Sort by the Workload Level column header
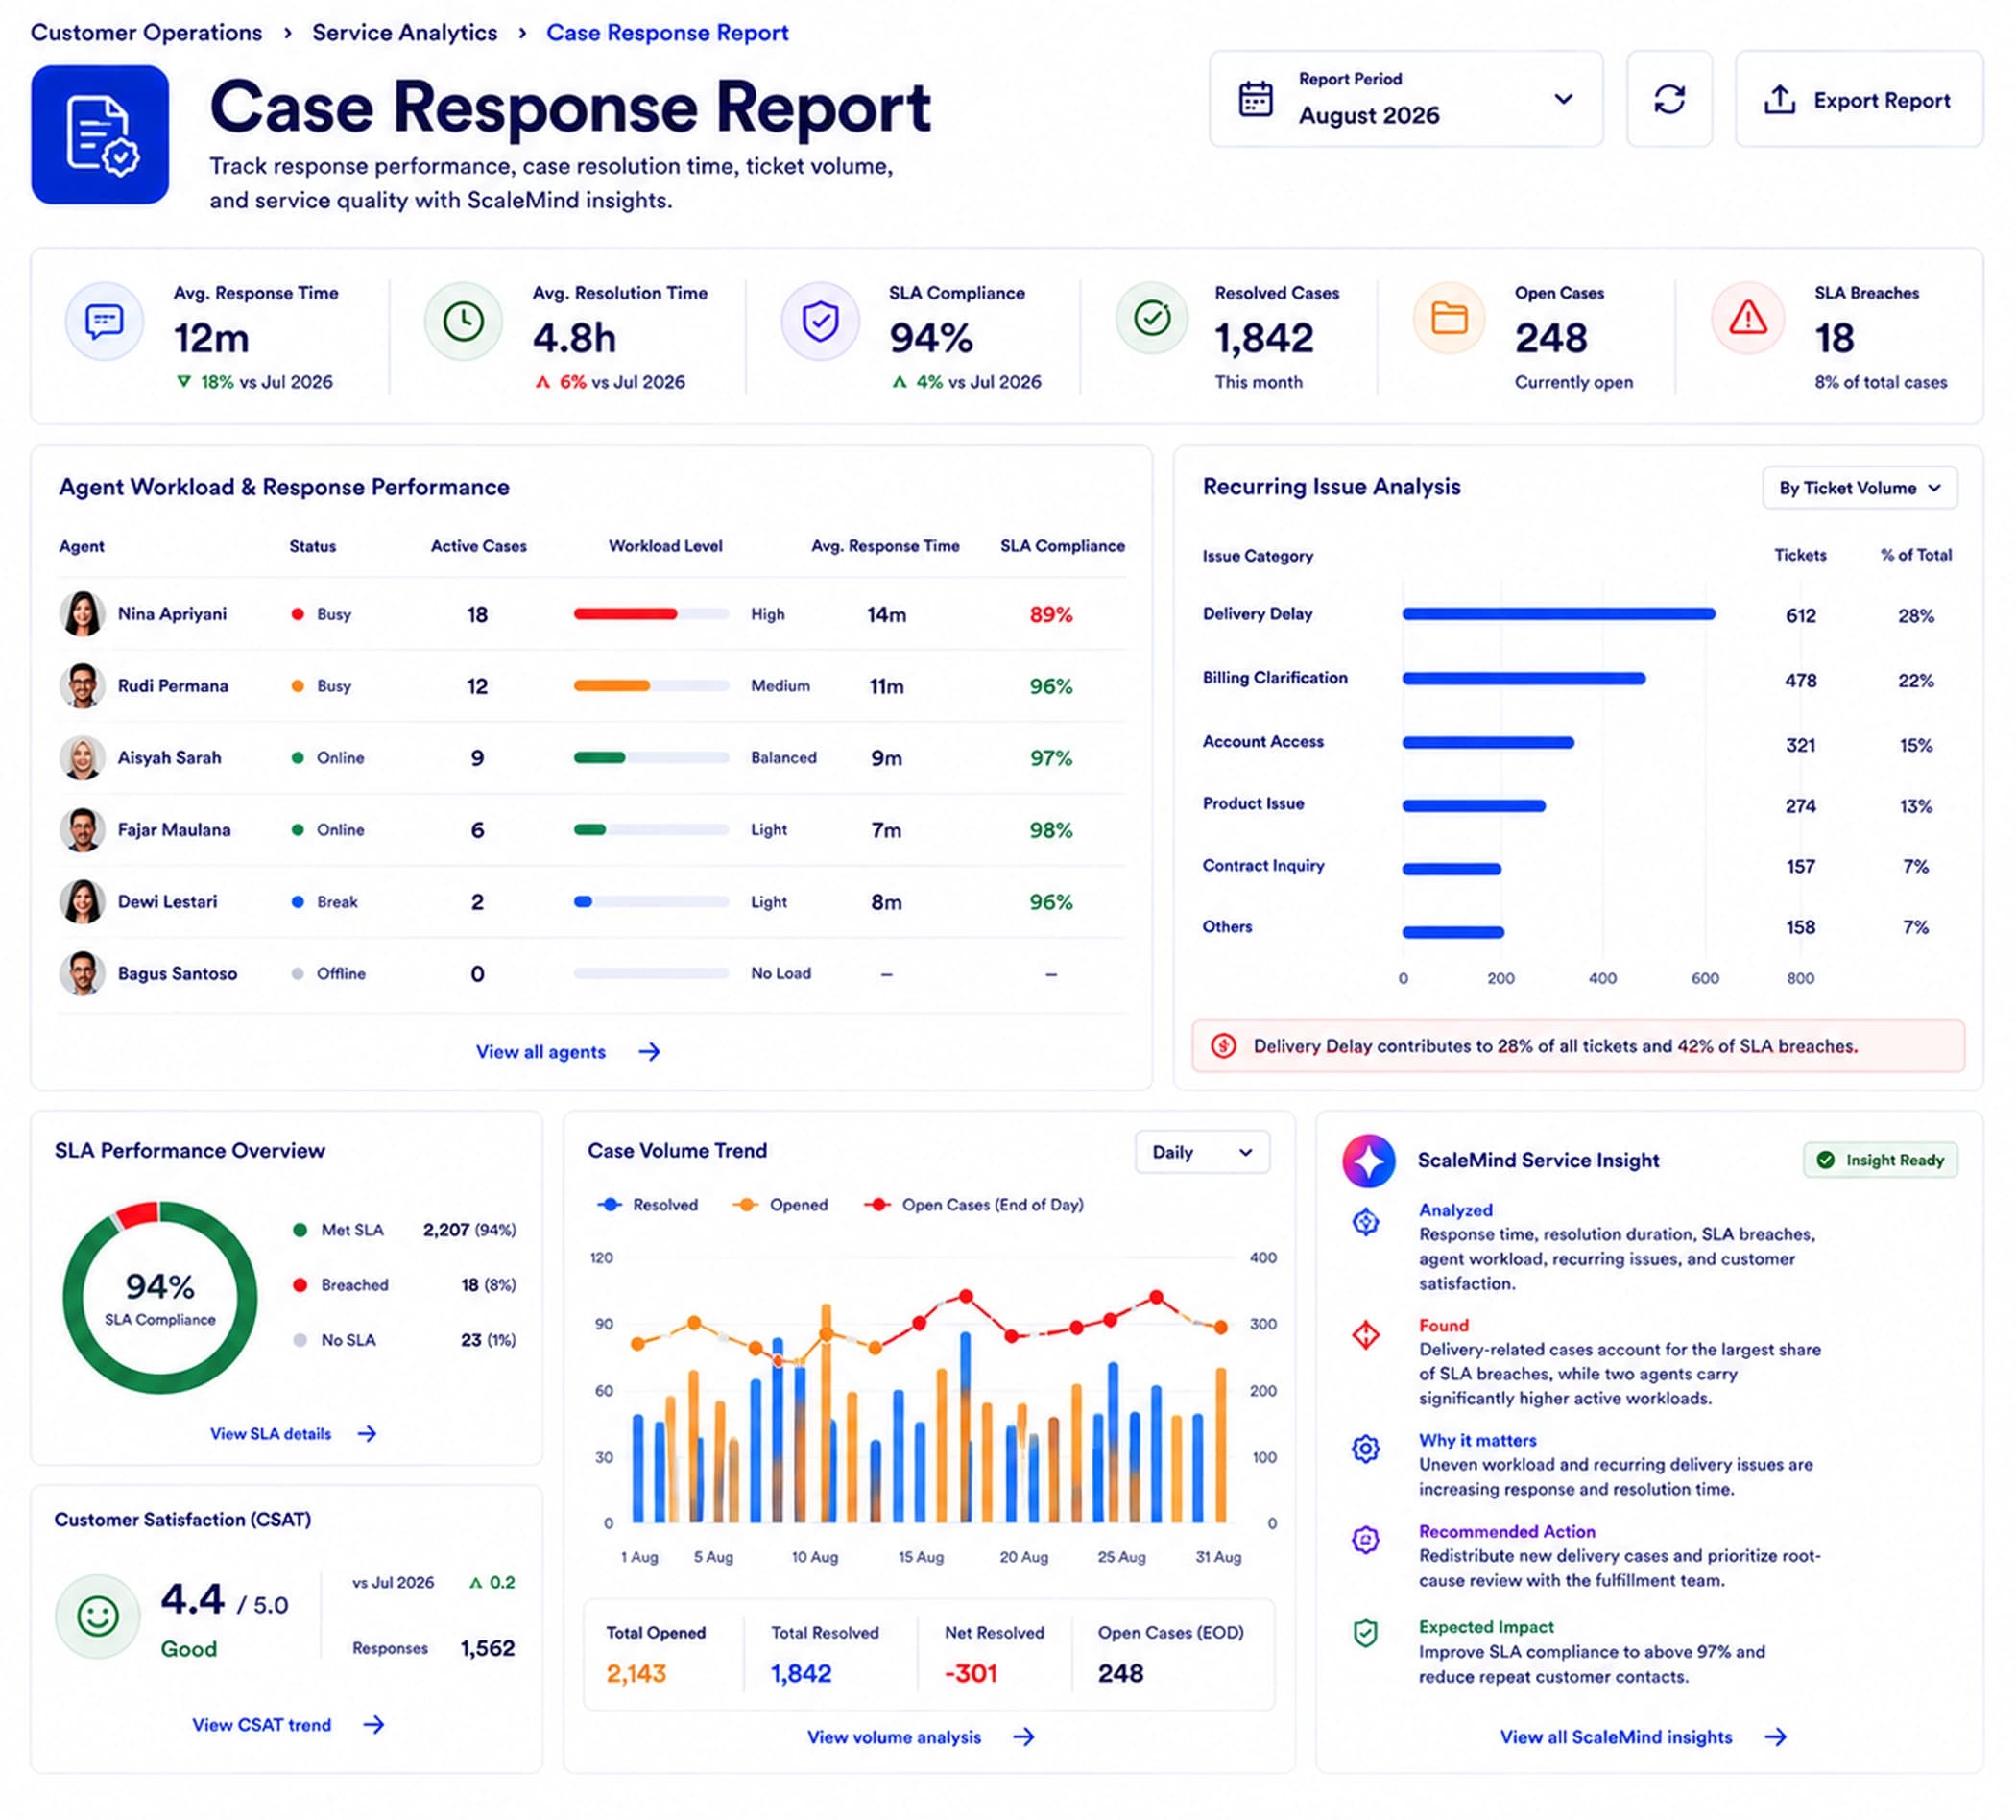Image resolution: width=2016 pixels, height=1820 pixels. [665, 546]
